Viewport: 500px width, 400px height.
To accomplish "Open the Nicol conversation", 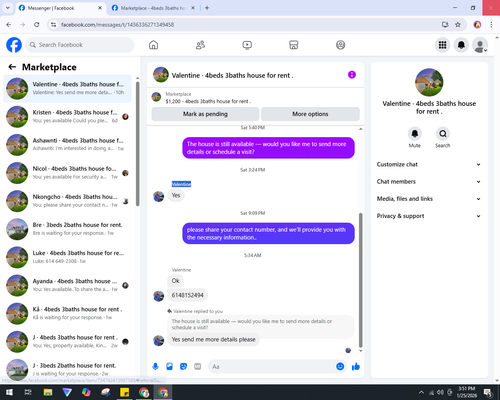I will pos(68,173).
